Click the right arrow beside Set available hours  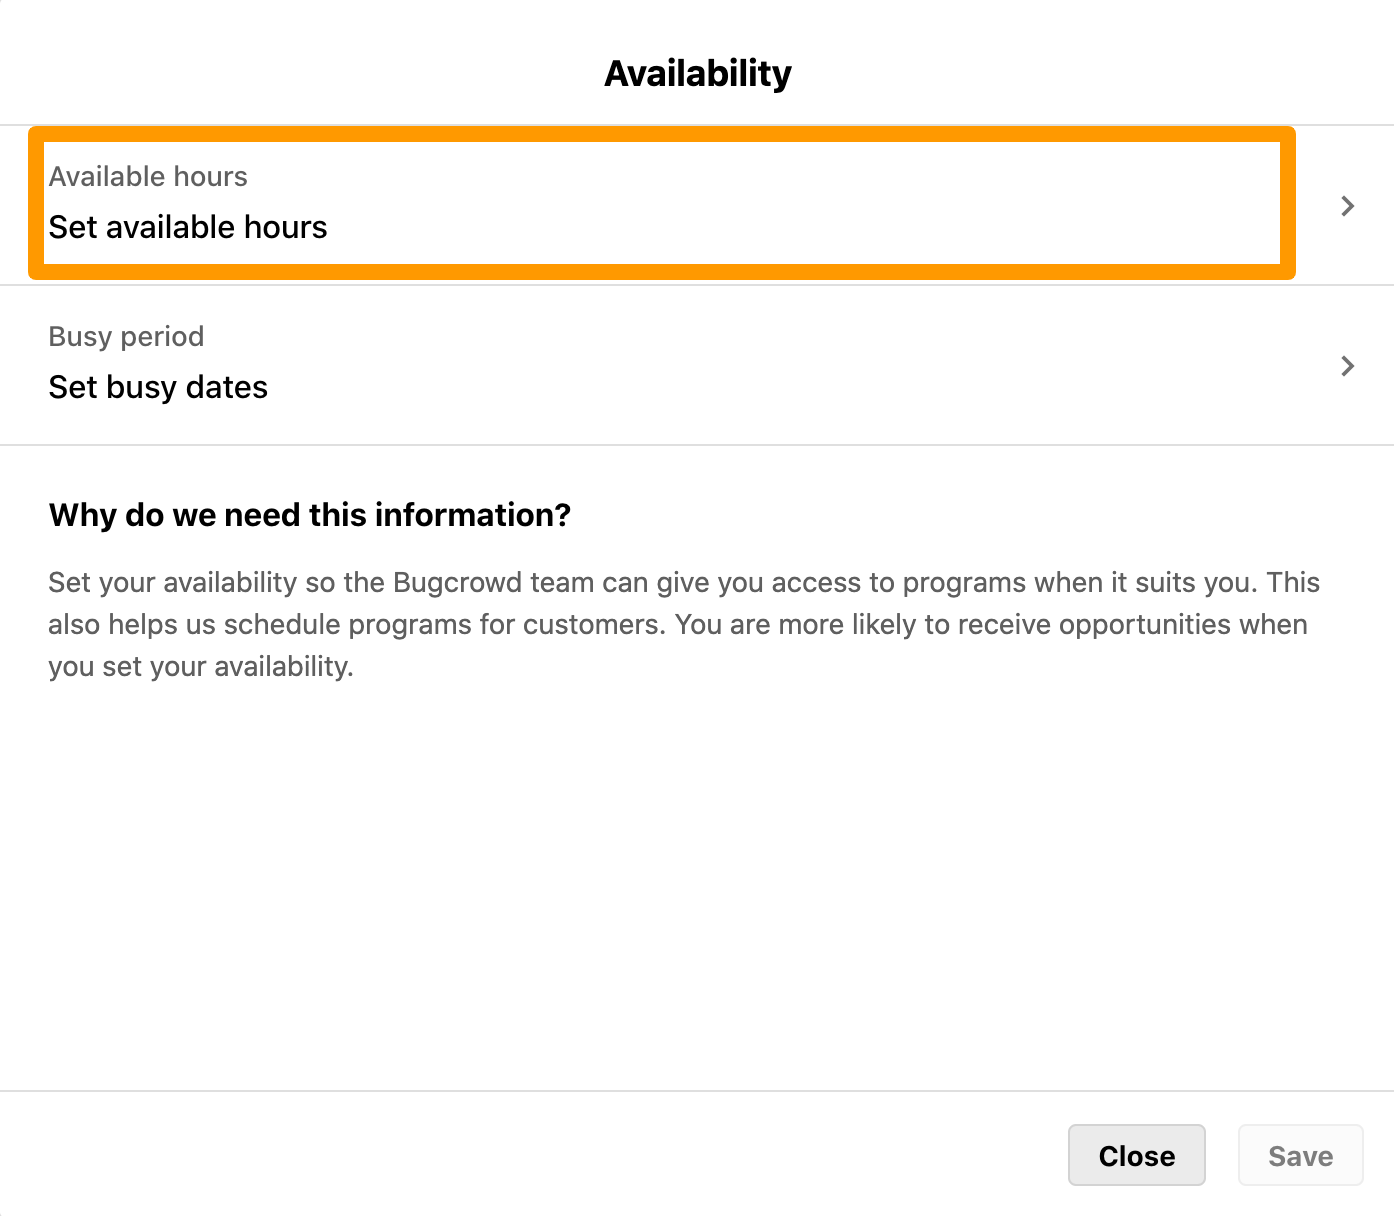coord(1348,205)
